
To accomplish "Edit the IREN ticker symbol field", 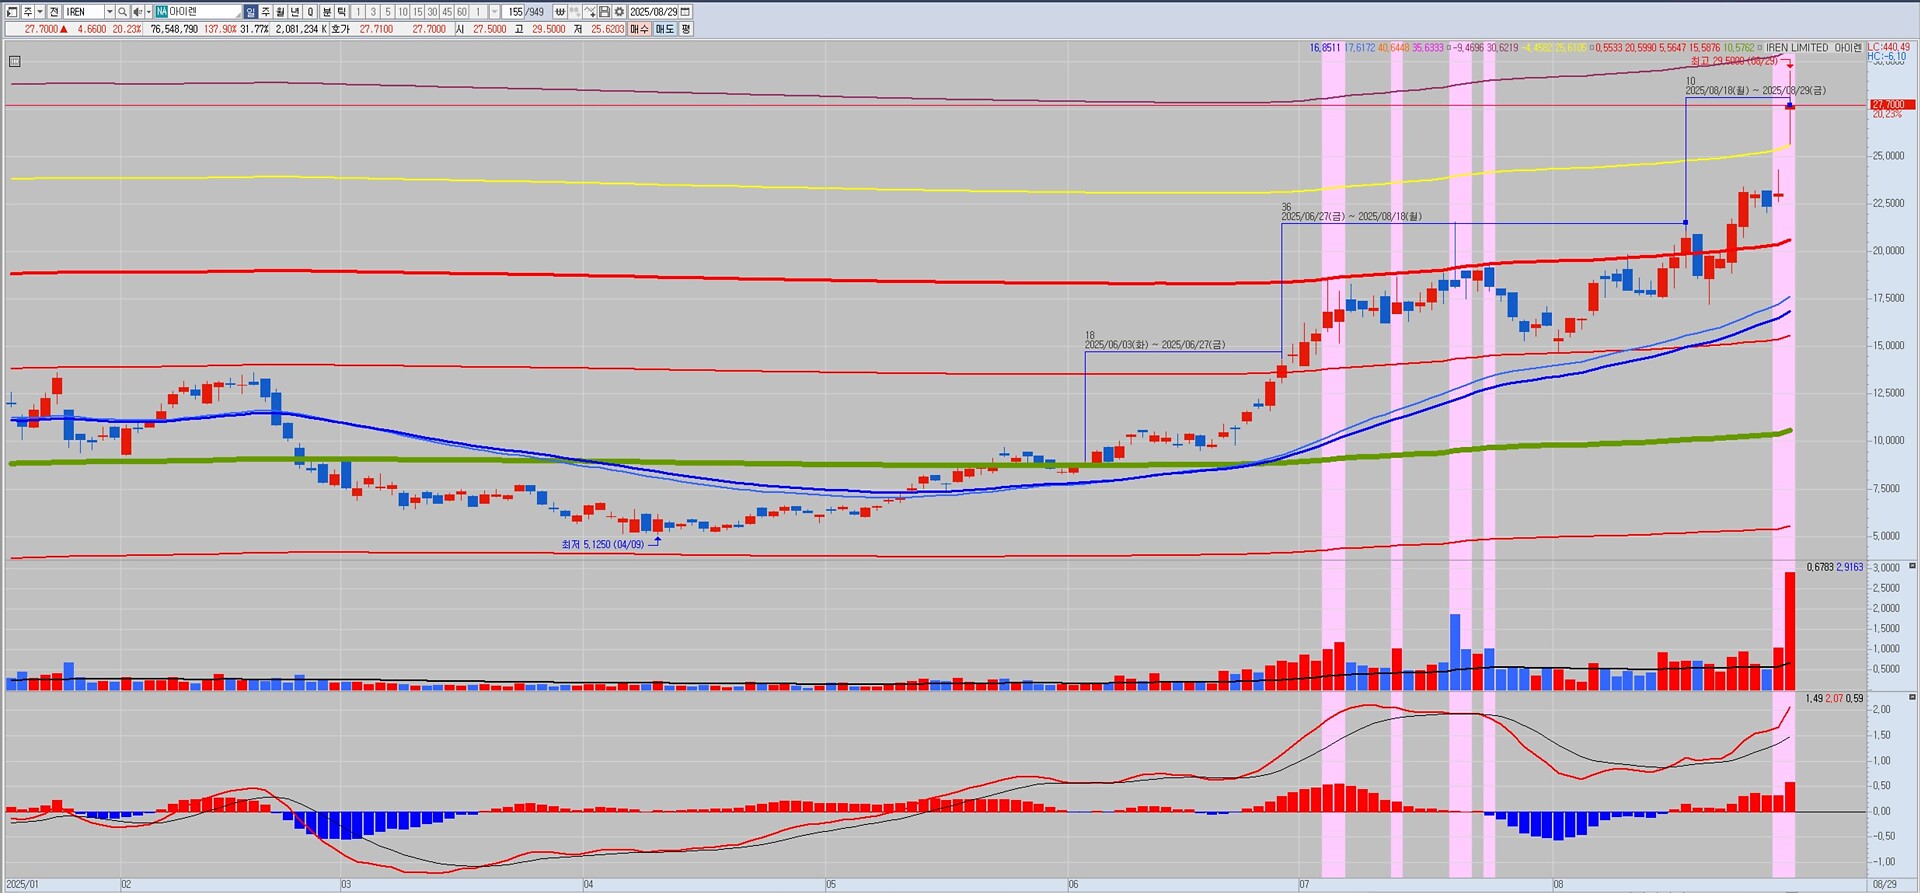I will [84, 12].
